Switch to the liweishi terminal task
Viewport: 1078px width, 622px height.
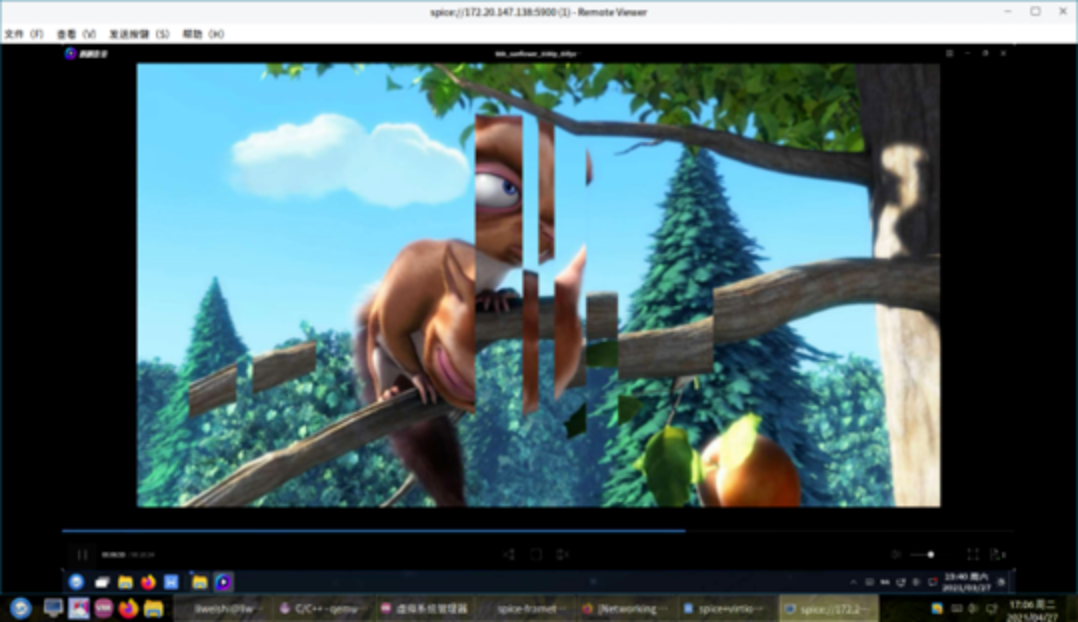pos(223,608)
